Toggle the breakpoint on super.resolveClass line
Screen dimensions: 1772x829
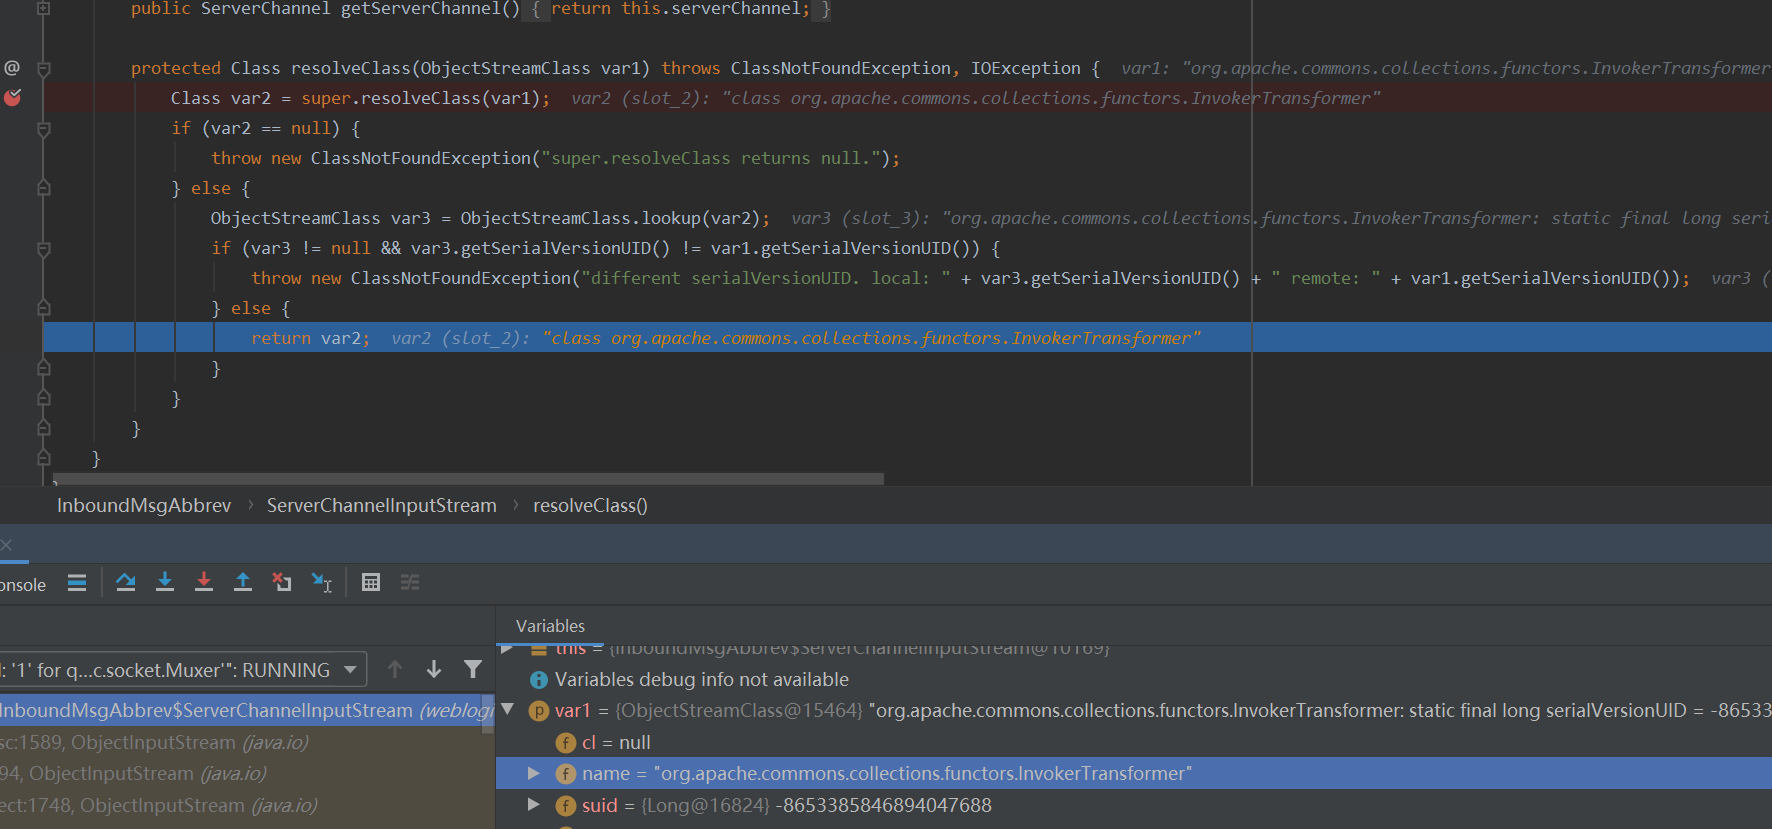(x=13, y=97)
